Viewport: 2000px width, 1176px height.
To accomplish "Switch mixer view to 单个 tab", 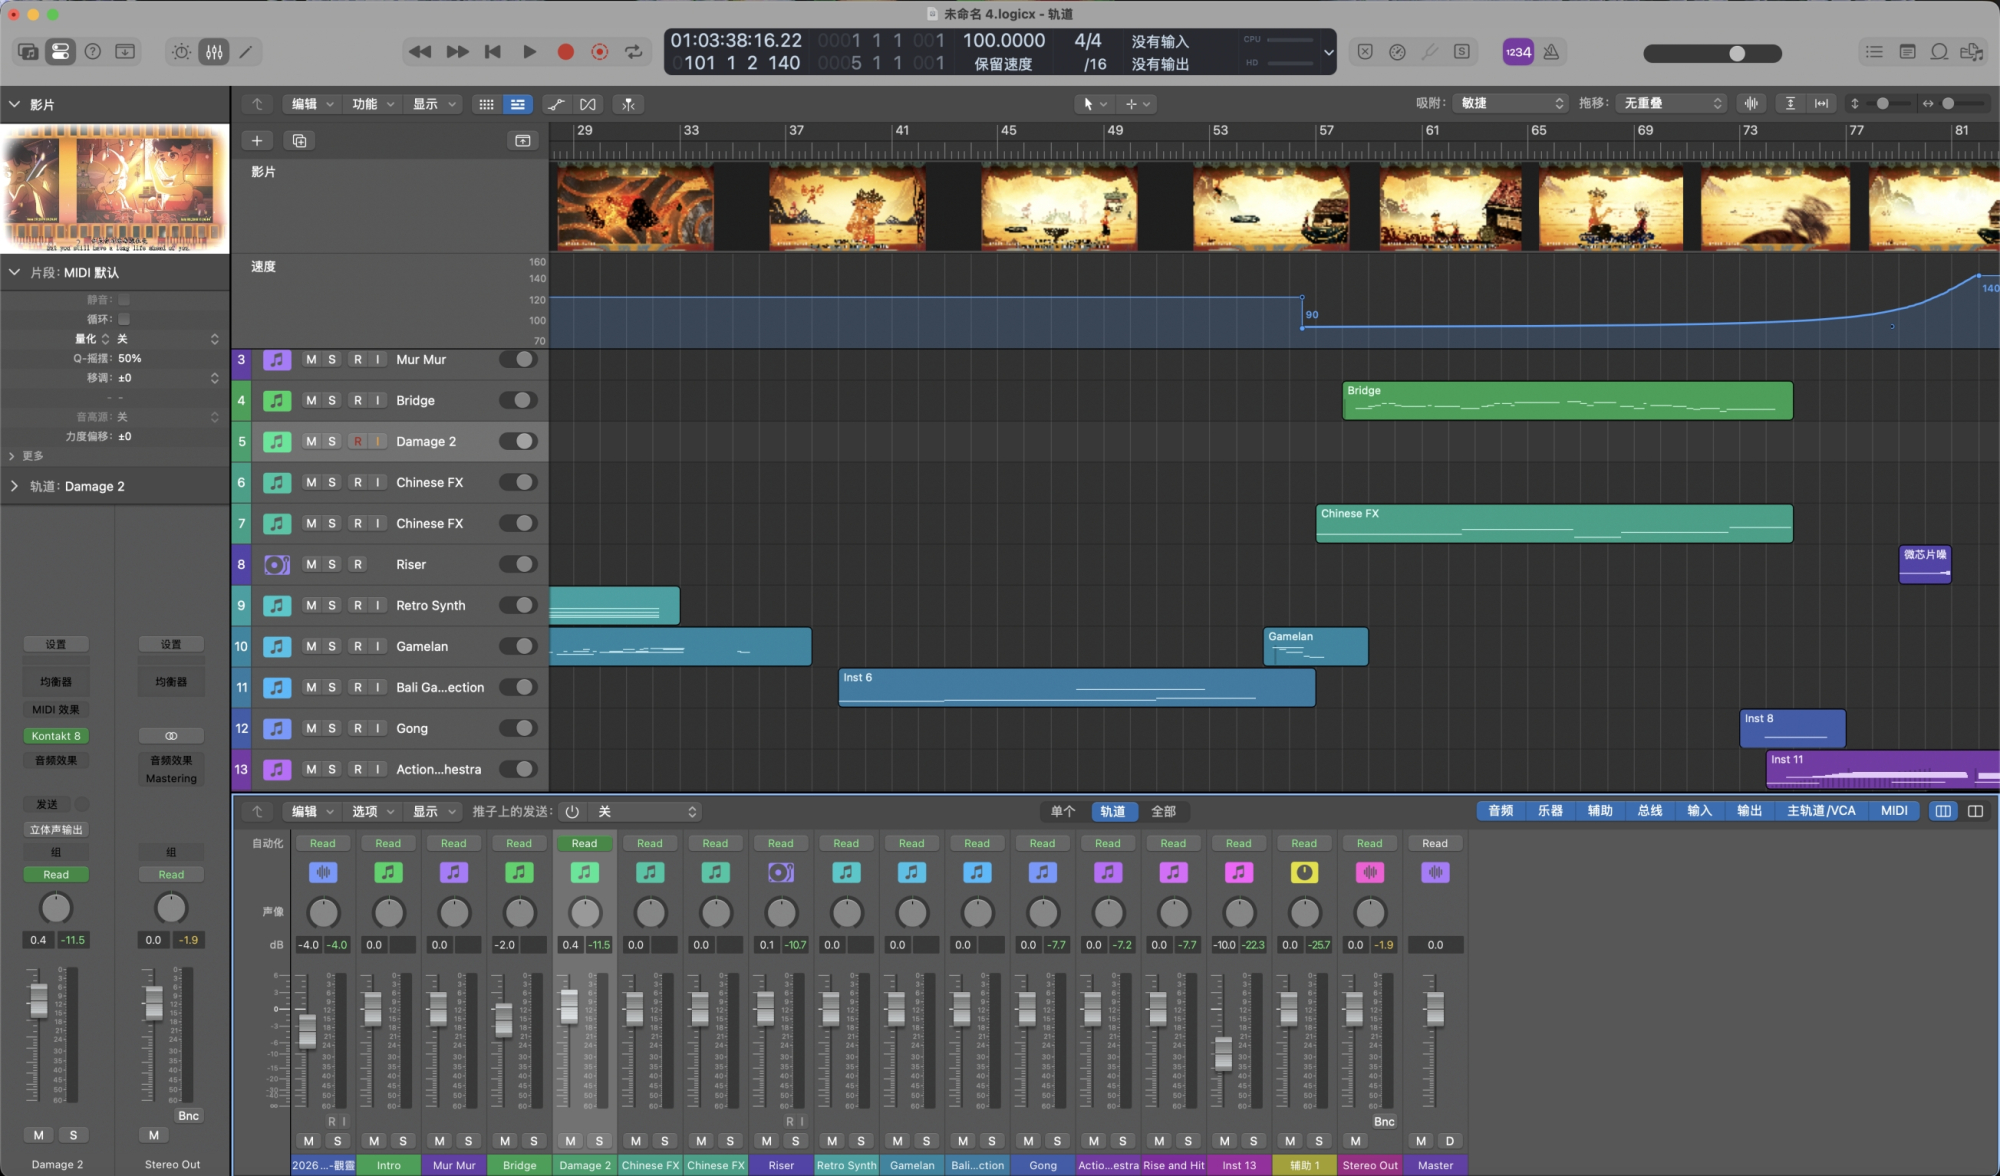I will [1063, 812].
